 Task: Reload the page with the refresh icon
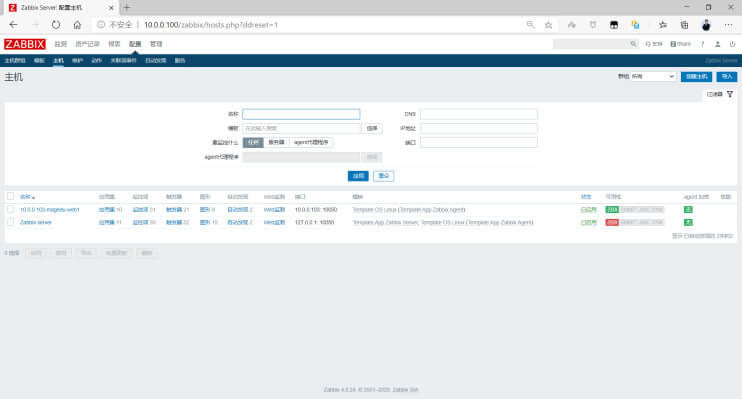click(56, 25)
